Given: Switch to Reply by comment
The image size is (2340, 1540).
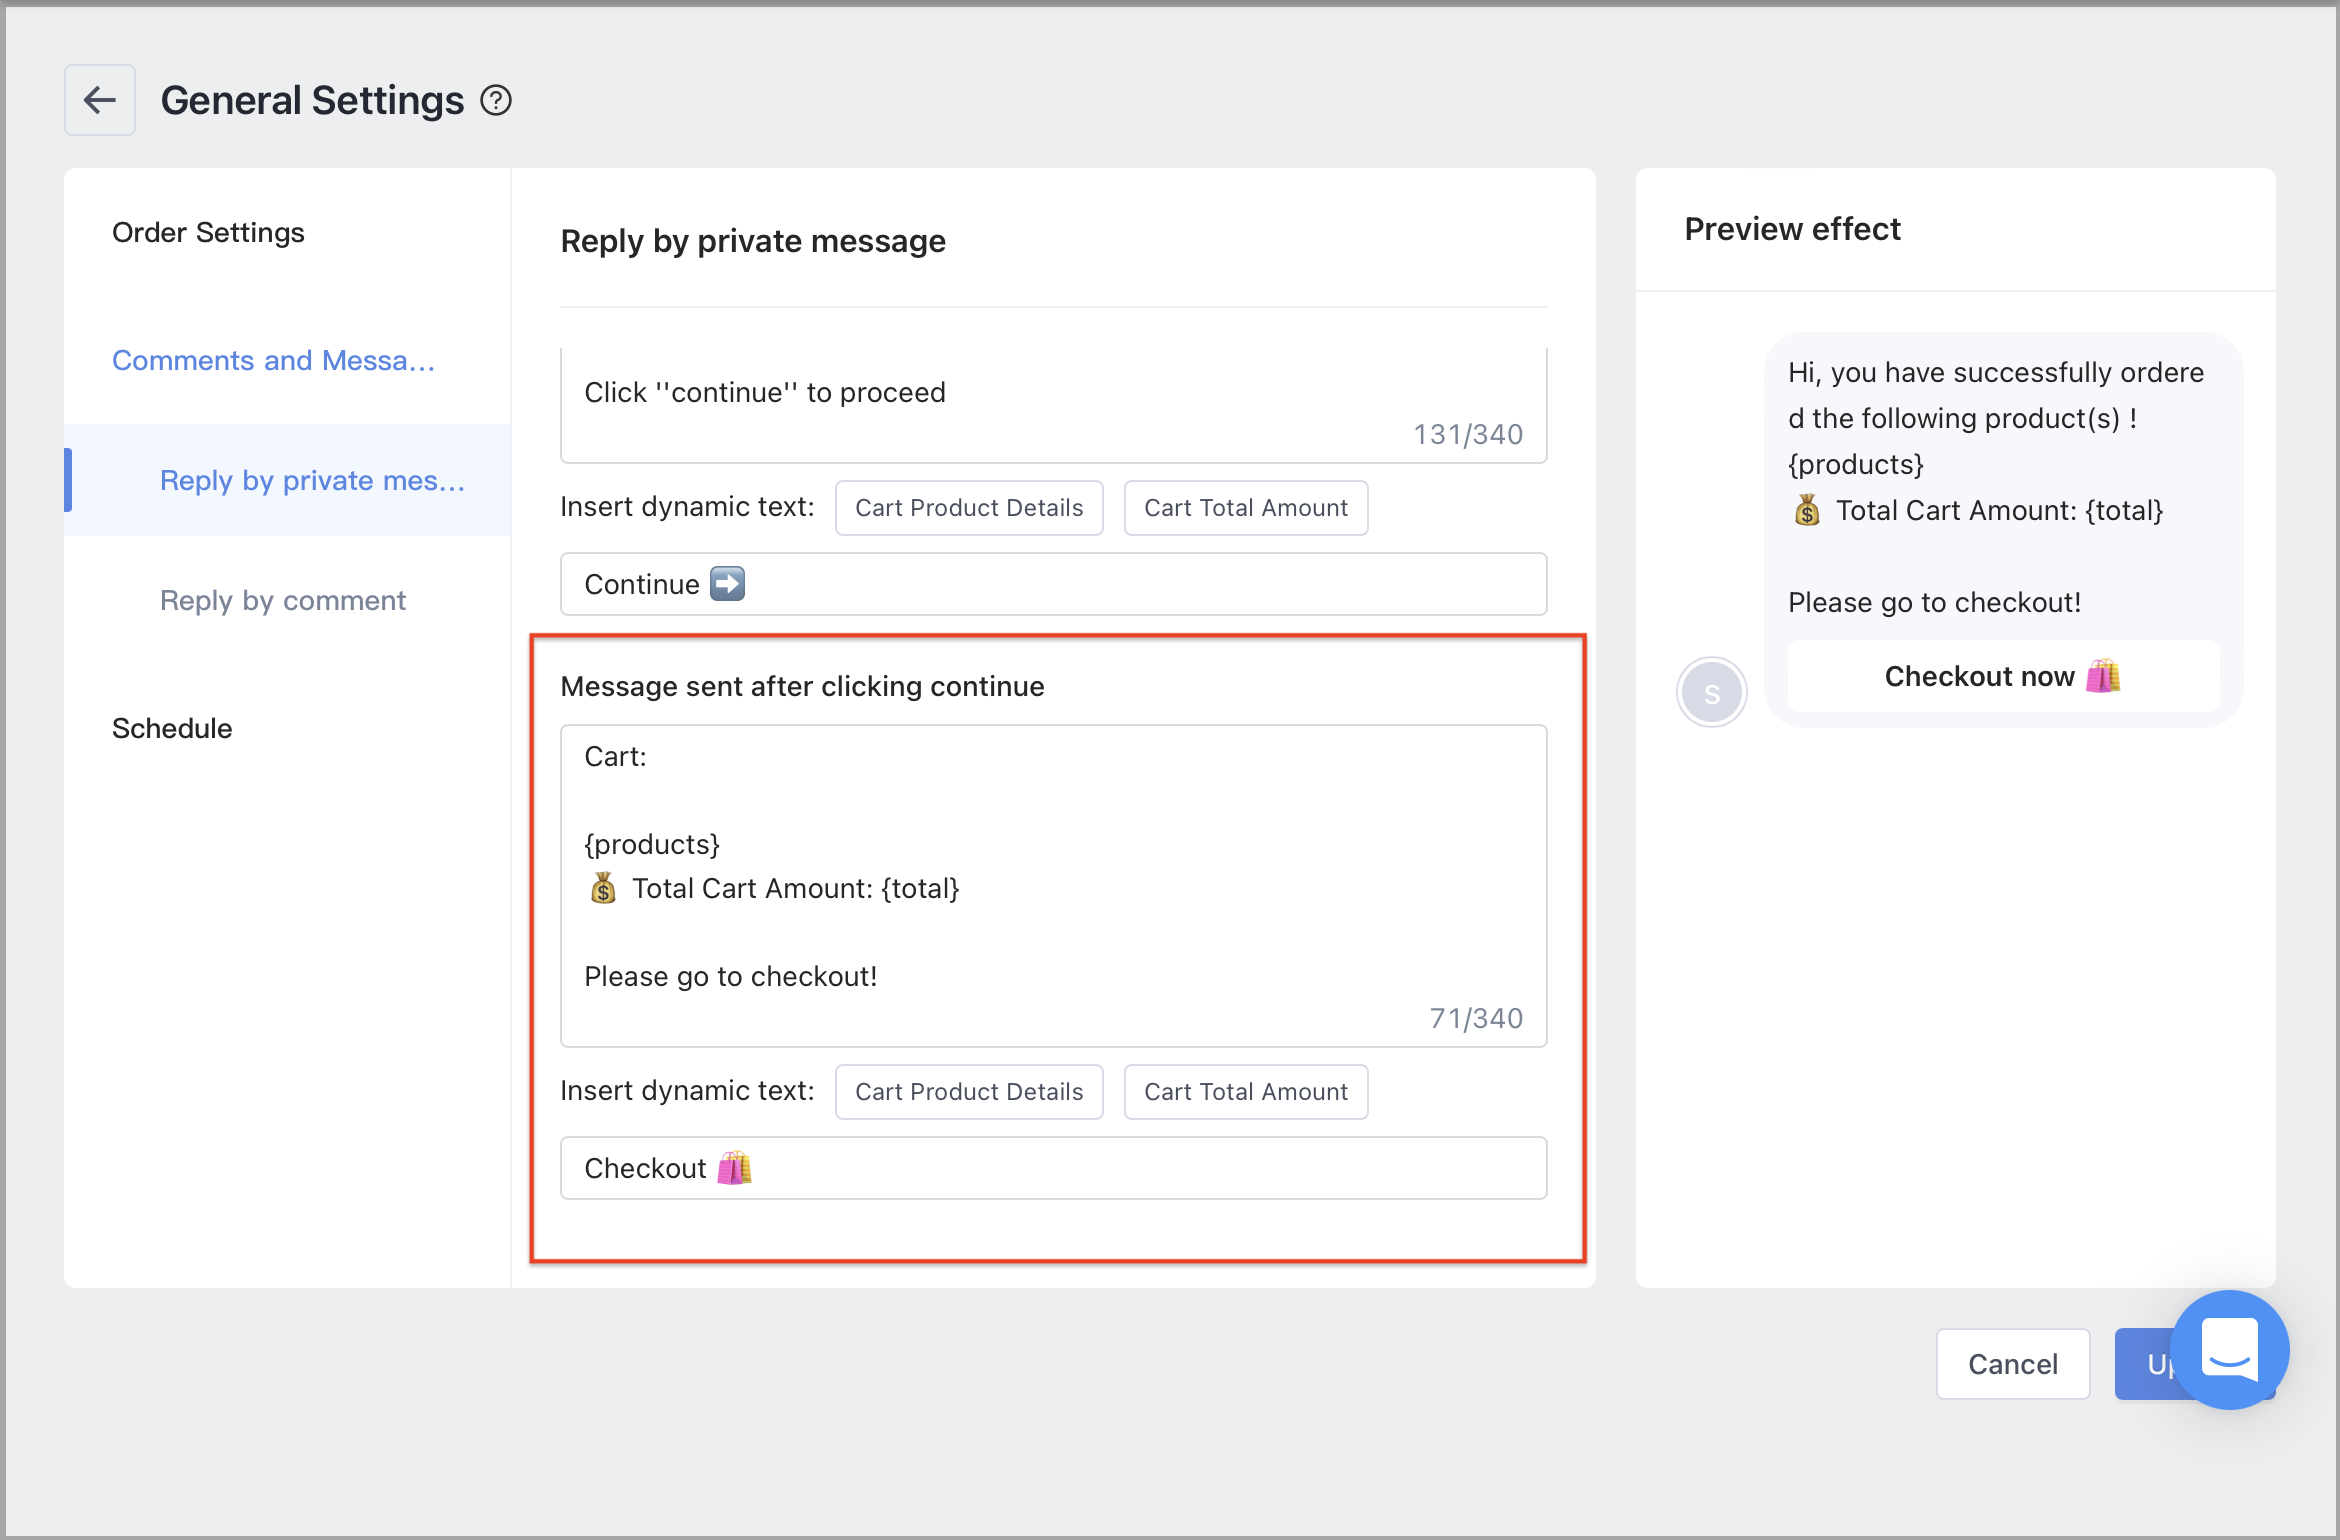Looking at the screenshot, I should click(x=283, y=600).
